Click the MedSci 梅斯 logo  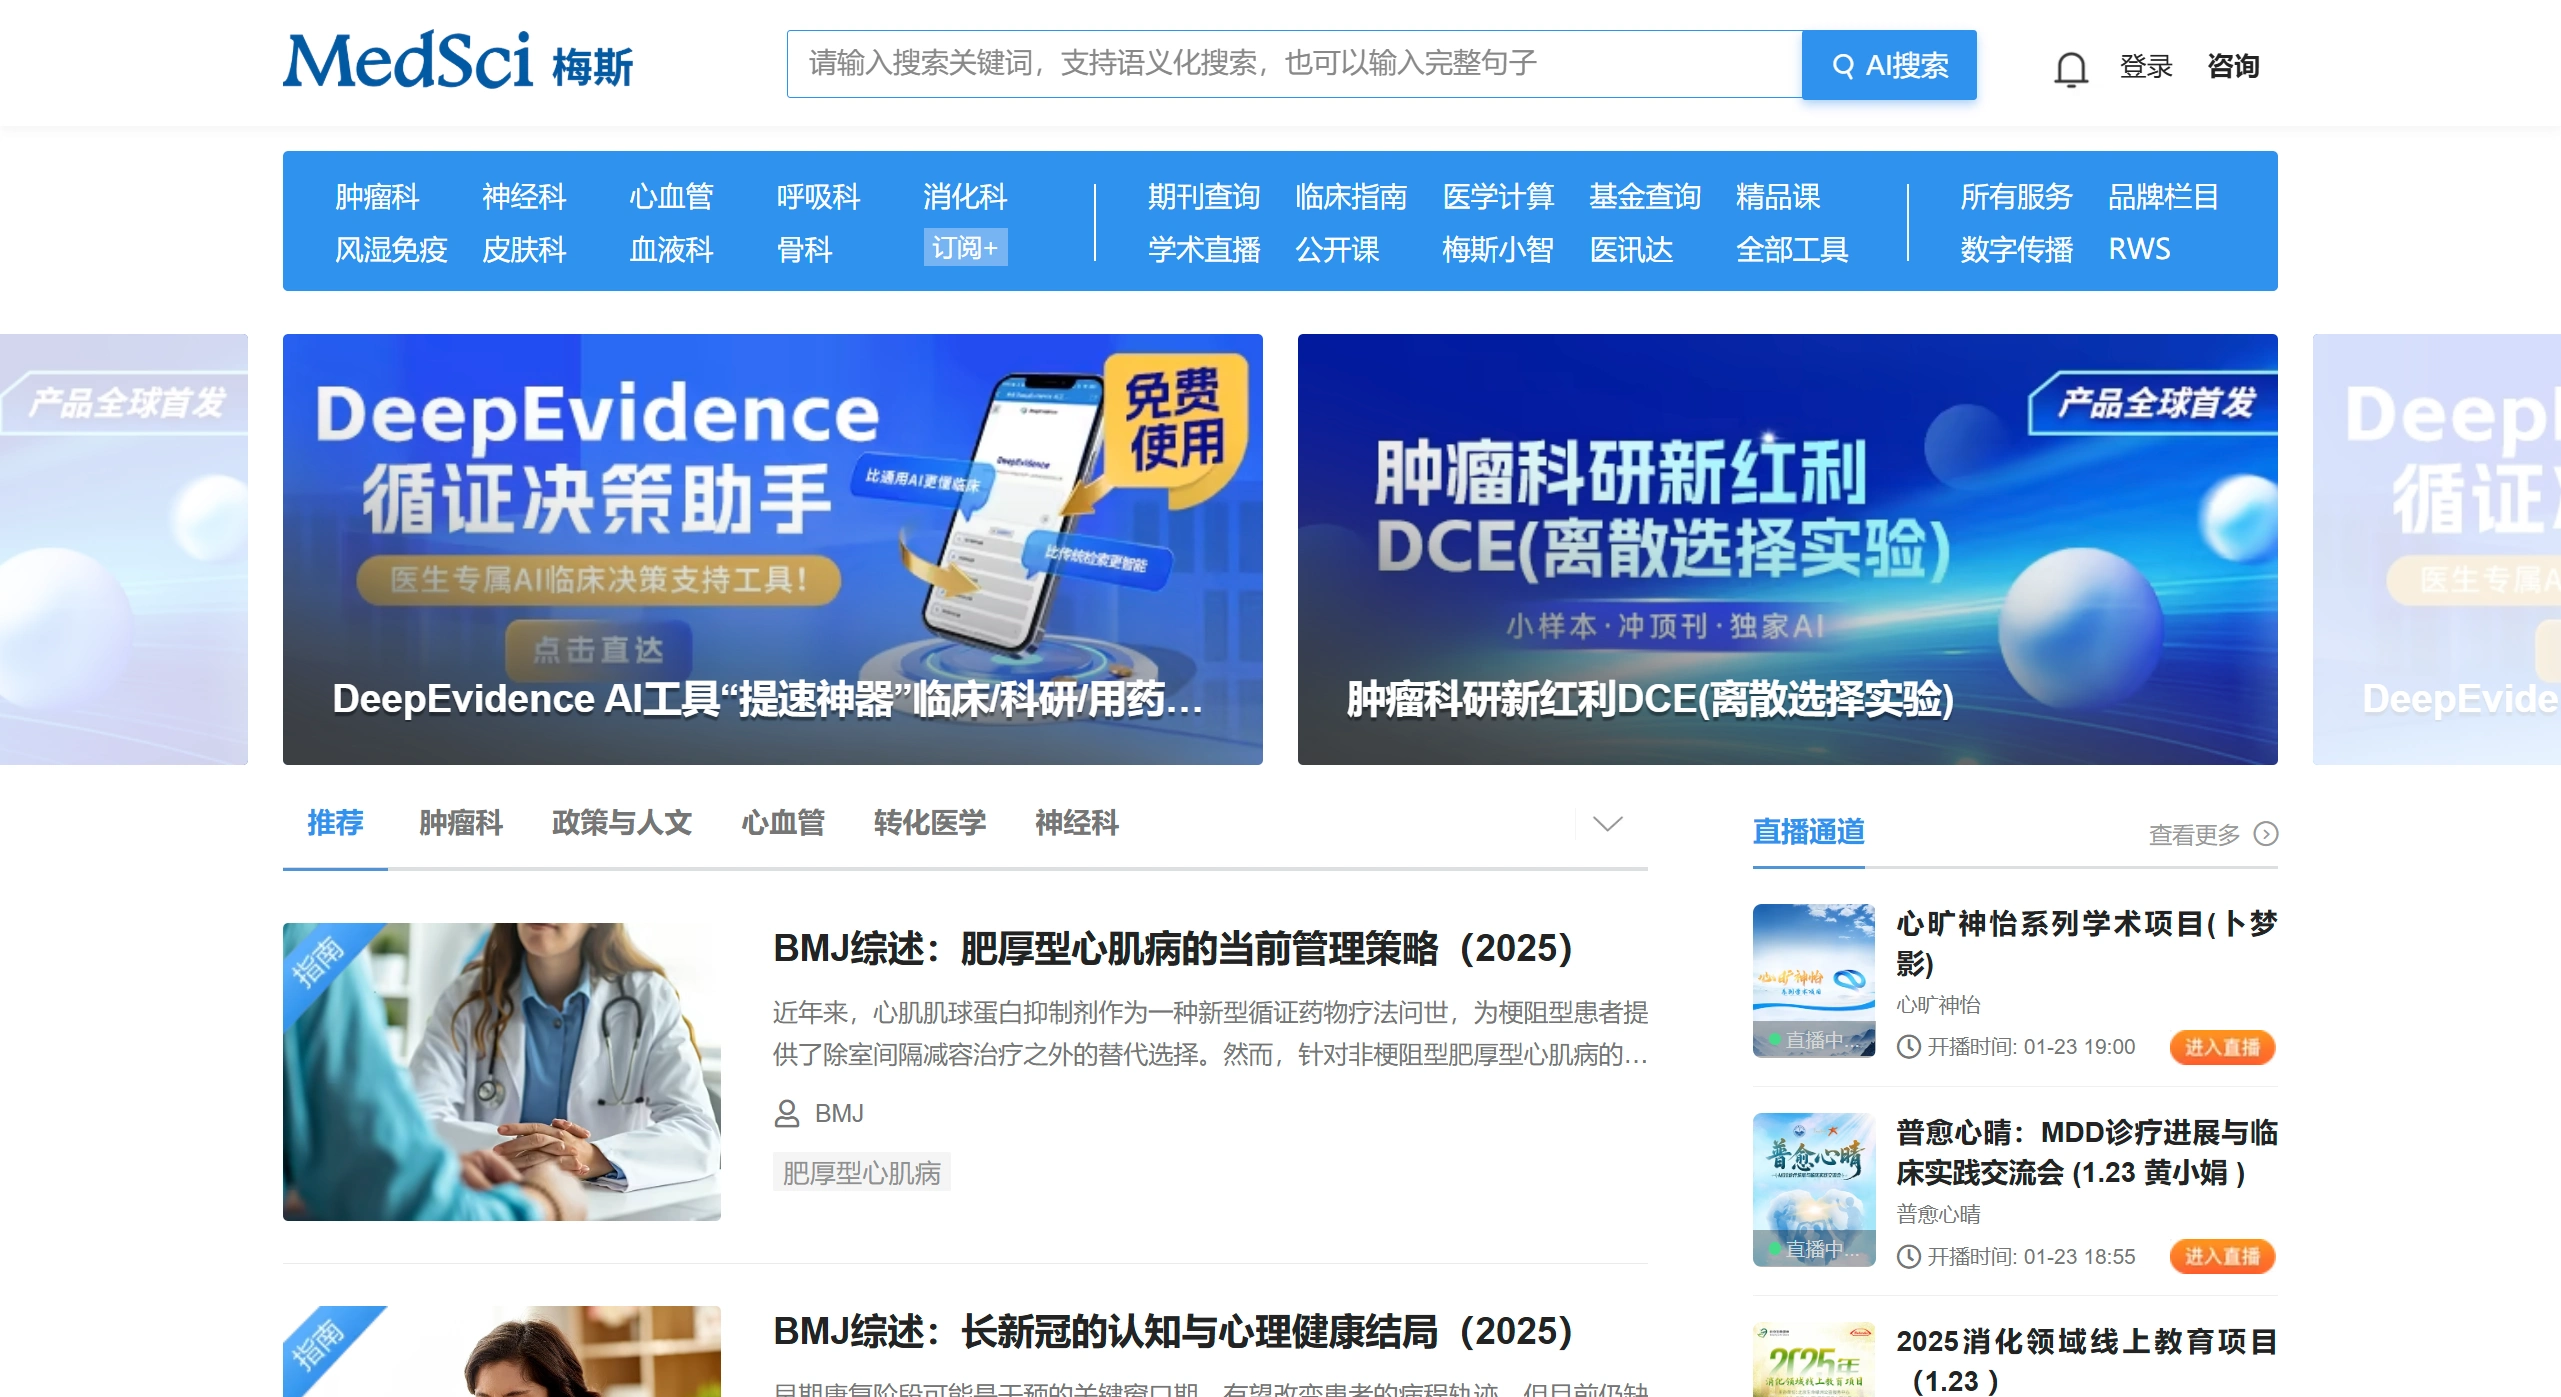(458, 62)
